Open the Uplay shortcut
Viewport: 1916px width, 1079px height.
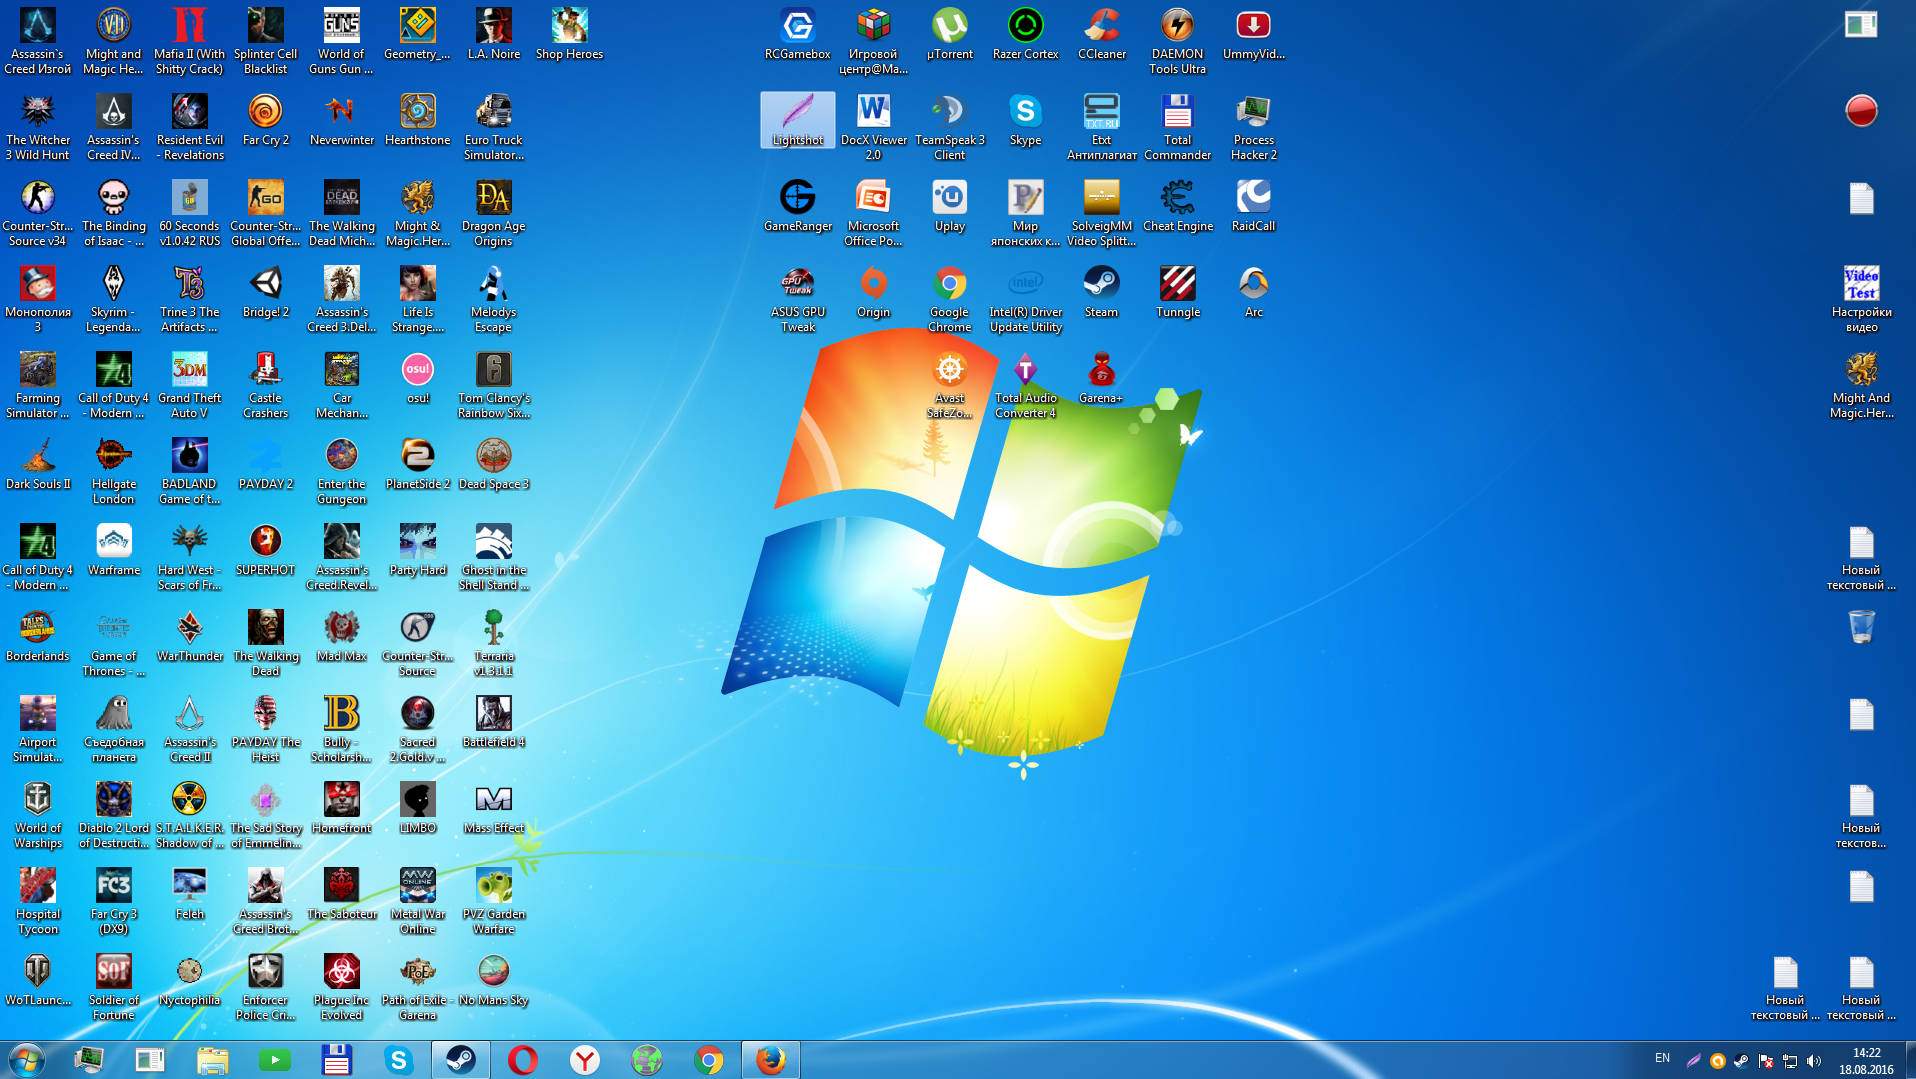(949, 206)
